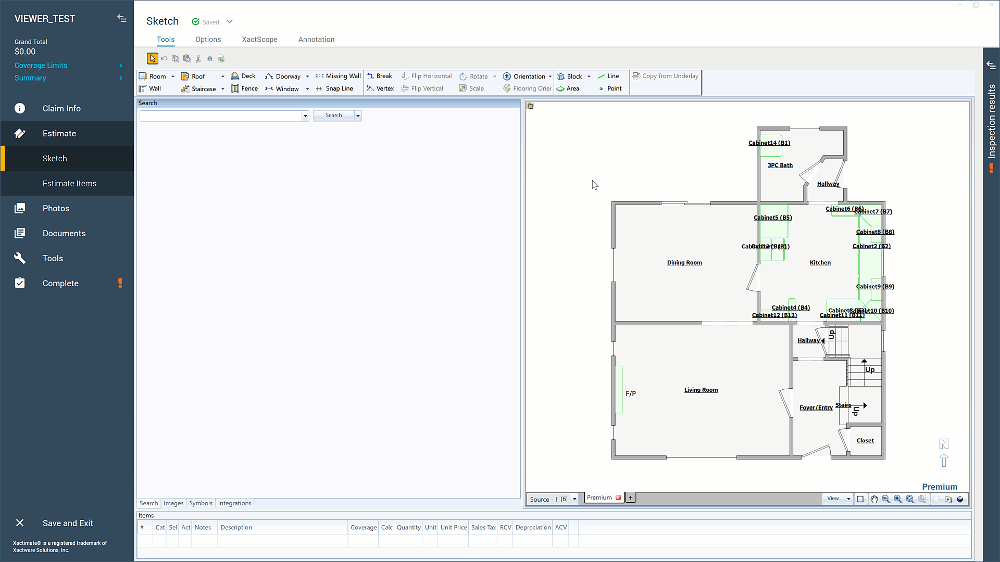Click into the Search input field
The height and width of the screenshot is (562, 1000).
[220, 115]
